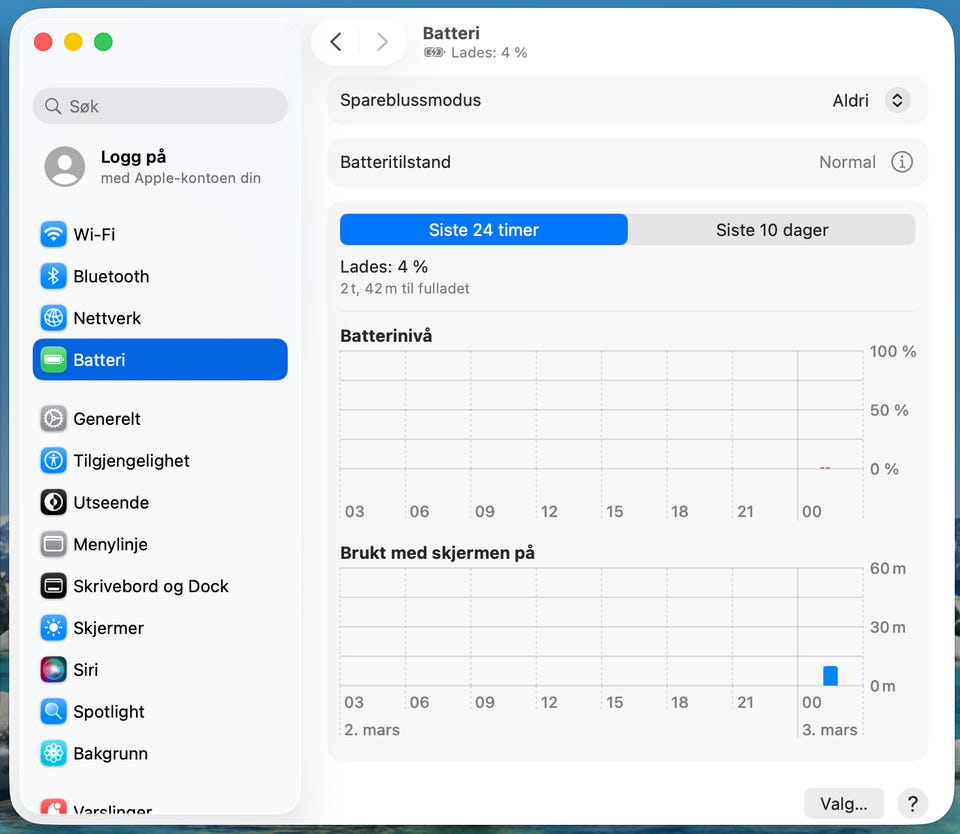
Task: Go back with the left chevron
Action: pyautogui.click(x=336, y=42)
